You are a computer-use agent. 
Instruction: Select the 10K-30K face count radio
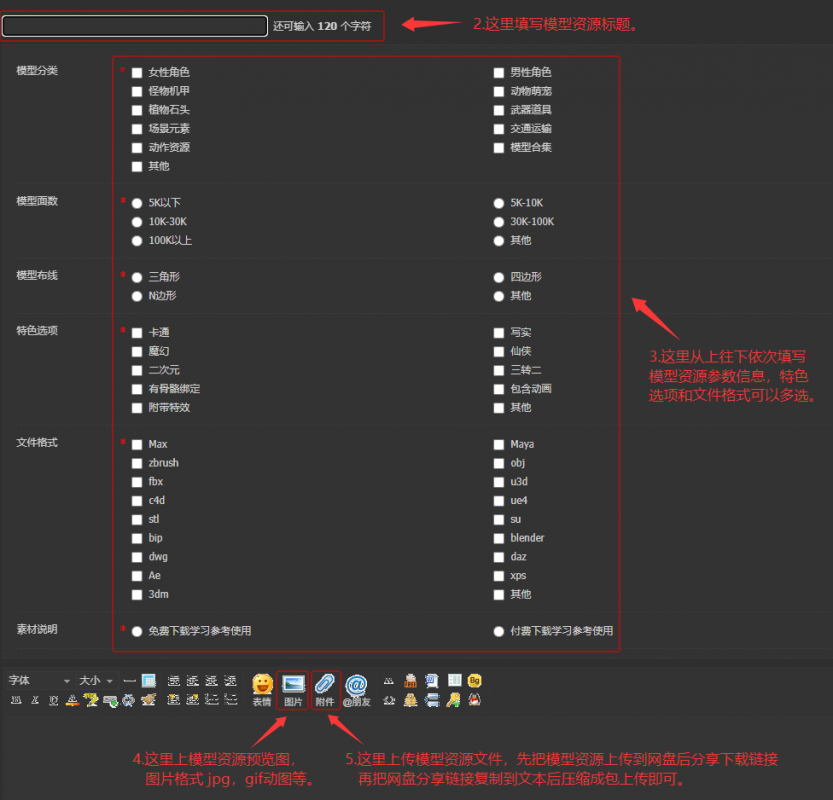[137, 222]
